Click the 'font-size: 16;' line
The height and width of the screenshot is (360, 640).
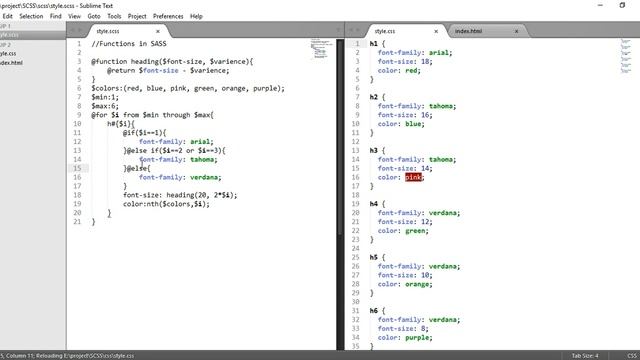point(405,115)
